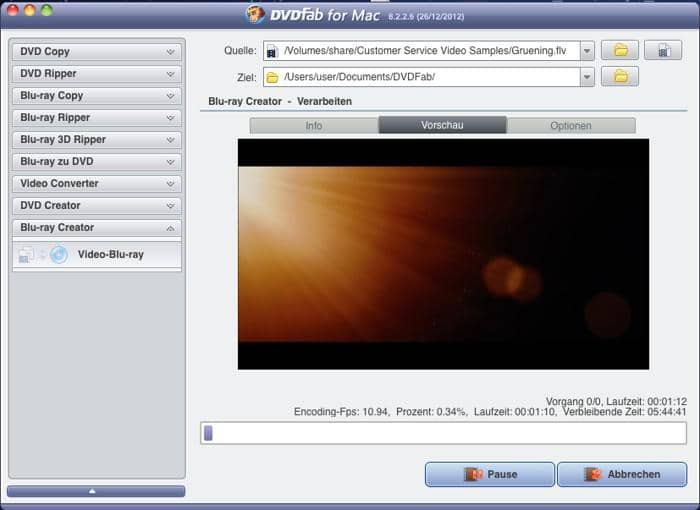Switch to the Info tab
The image size is (700, 510).
[x=314, y=125]
